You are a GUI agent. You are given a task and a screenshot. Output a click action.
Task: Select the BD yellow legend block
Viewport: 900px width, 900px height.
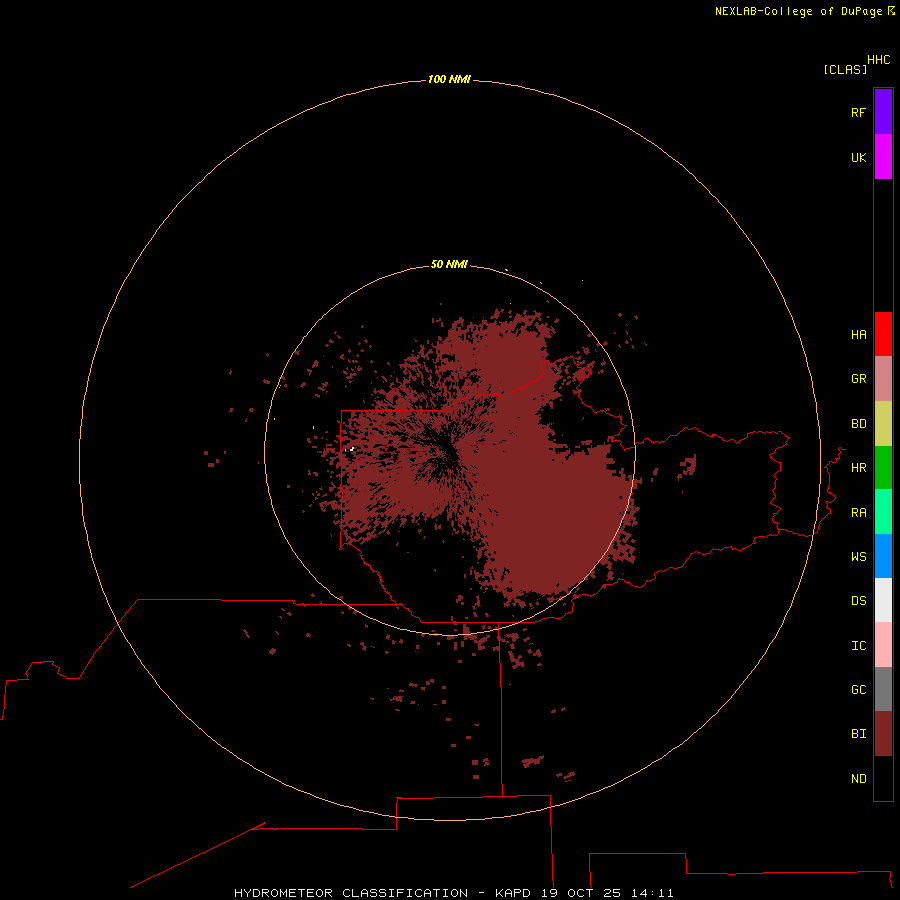[x=883, y=424]
